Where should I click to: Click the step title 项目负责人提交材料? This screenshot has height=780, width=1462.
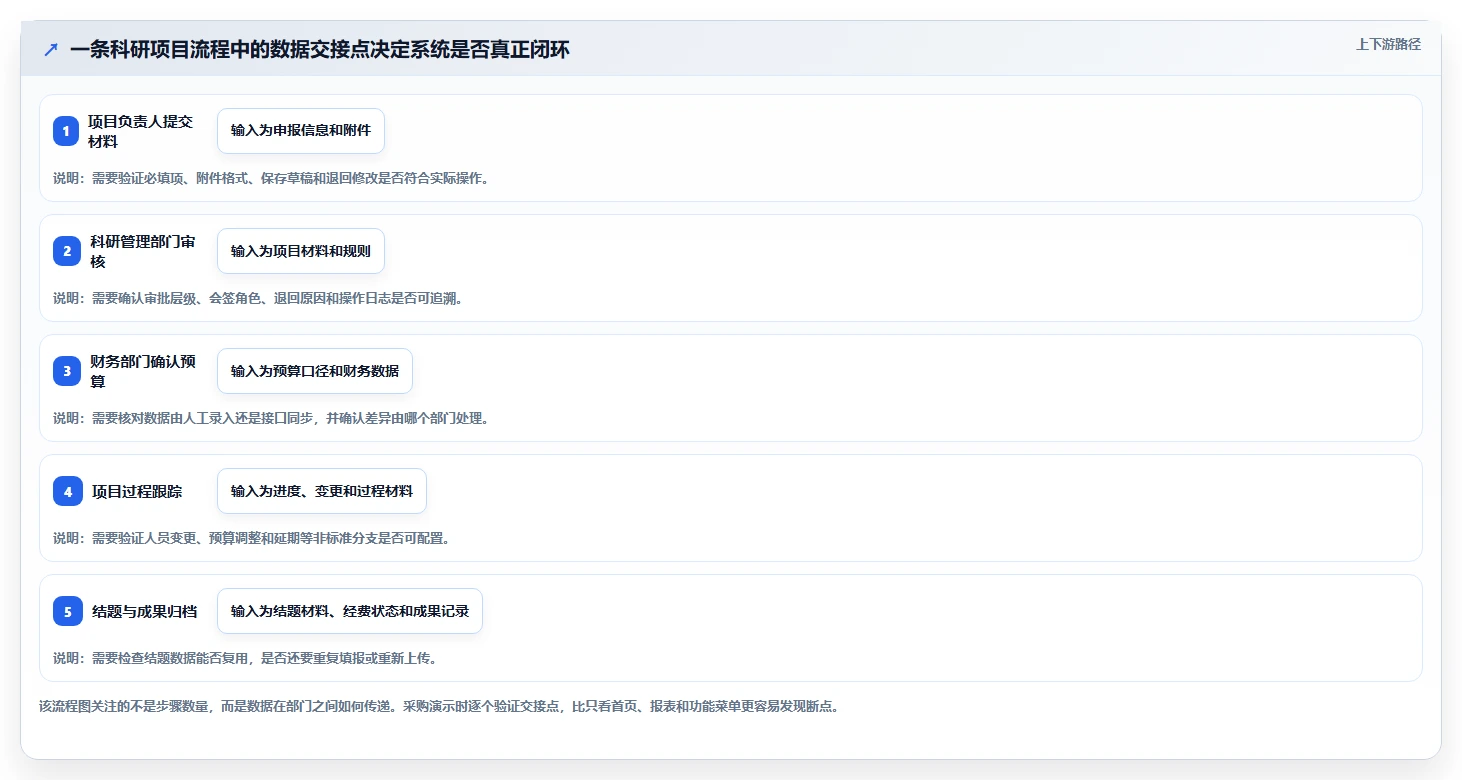coord(140,131)
